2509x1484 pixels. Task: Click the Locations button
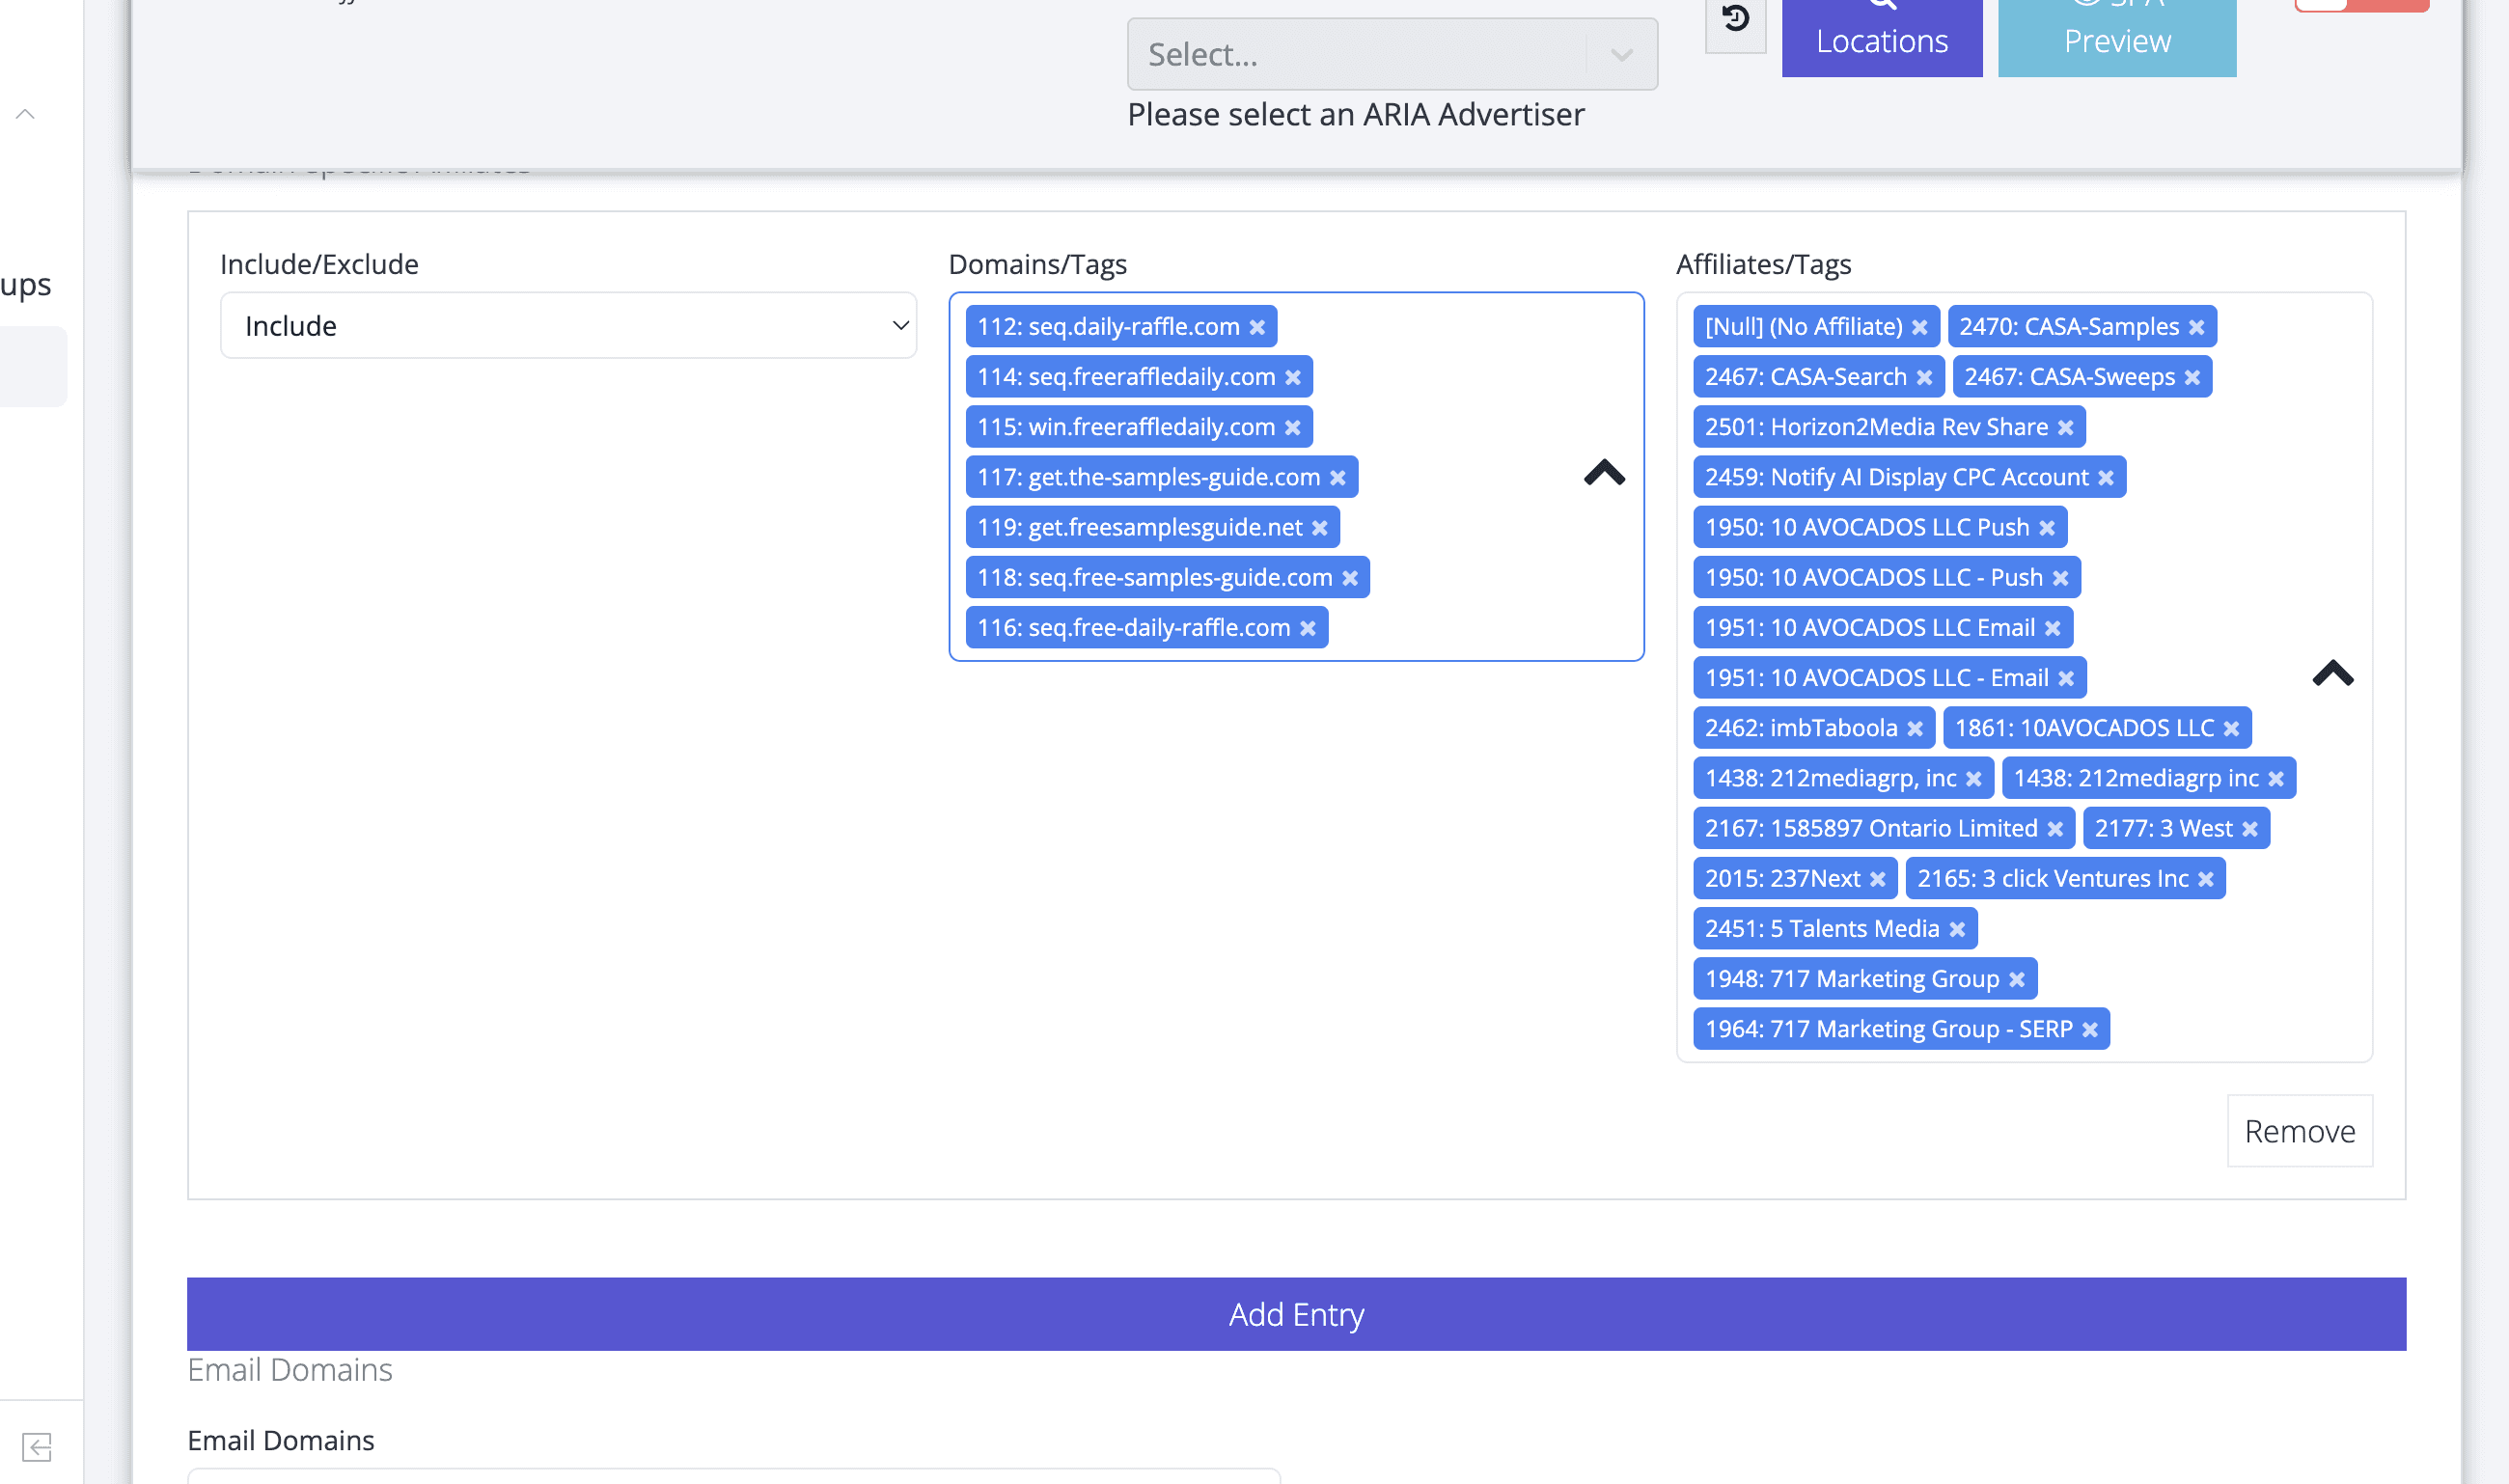point(1882,36)
